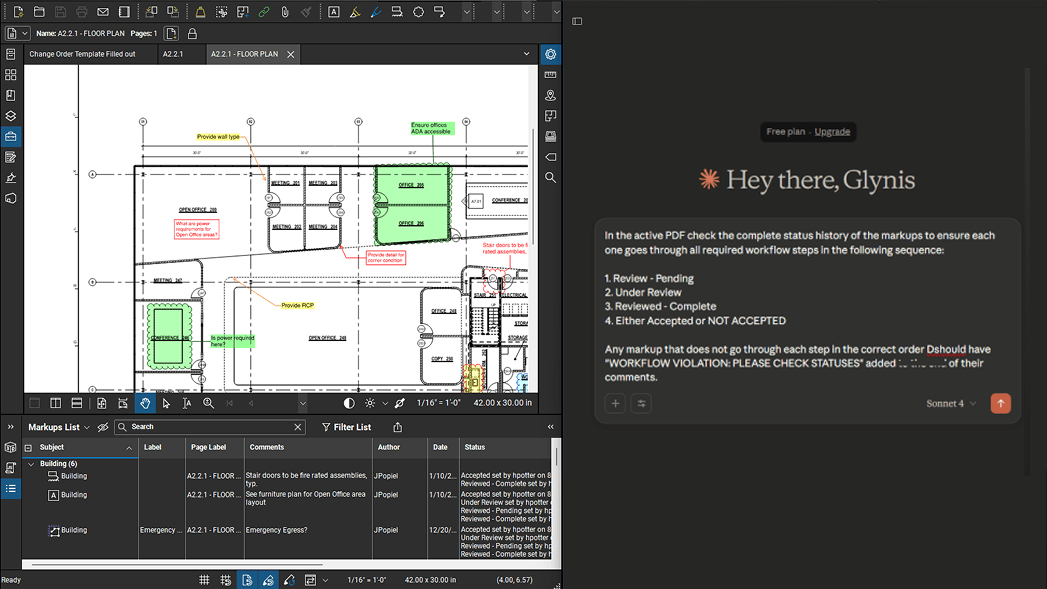Image resolution: width=1047 pixels, height=589 pixels.
Task: Toggle the dimmer contrast icon
Action: pos(349,403)
